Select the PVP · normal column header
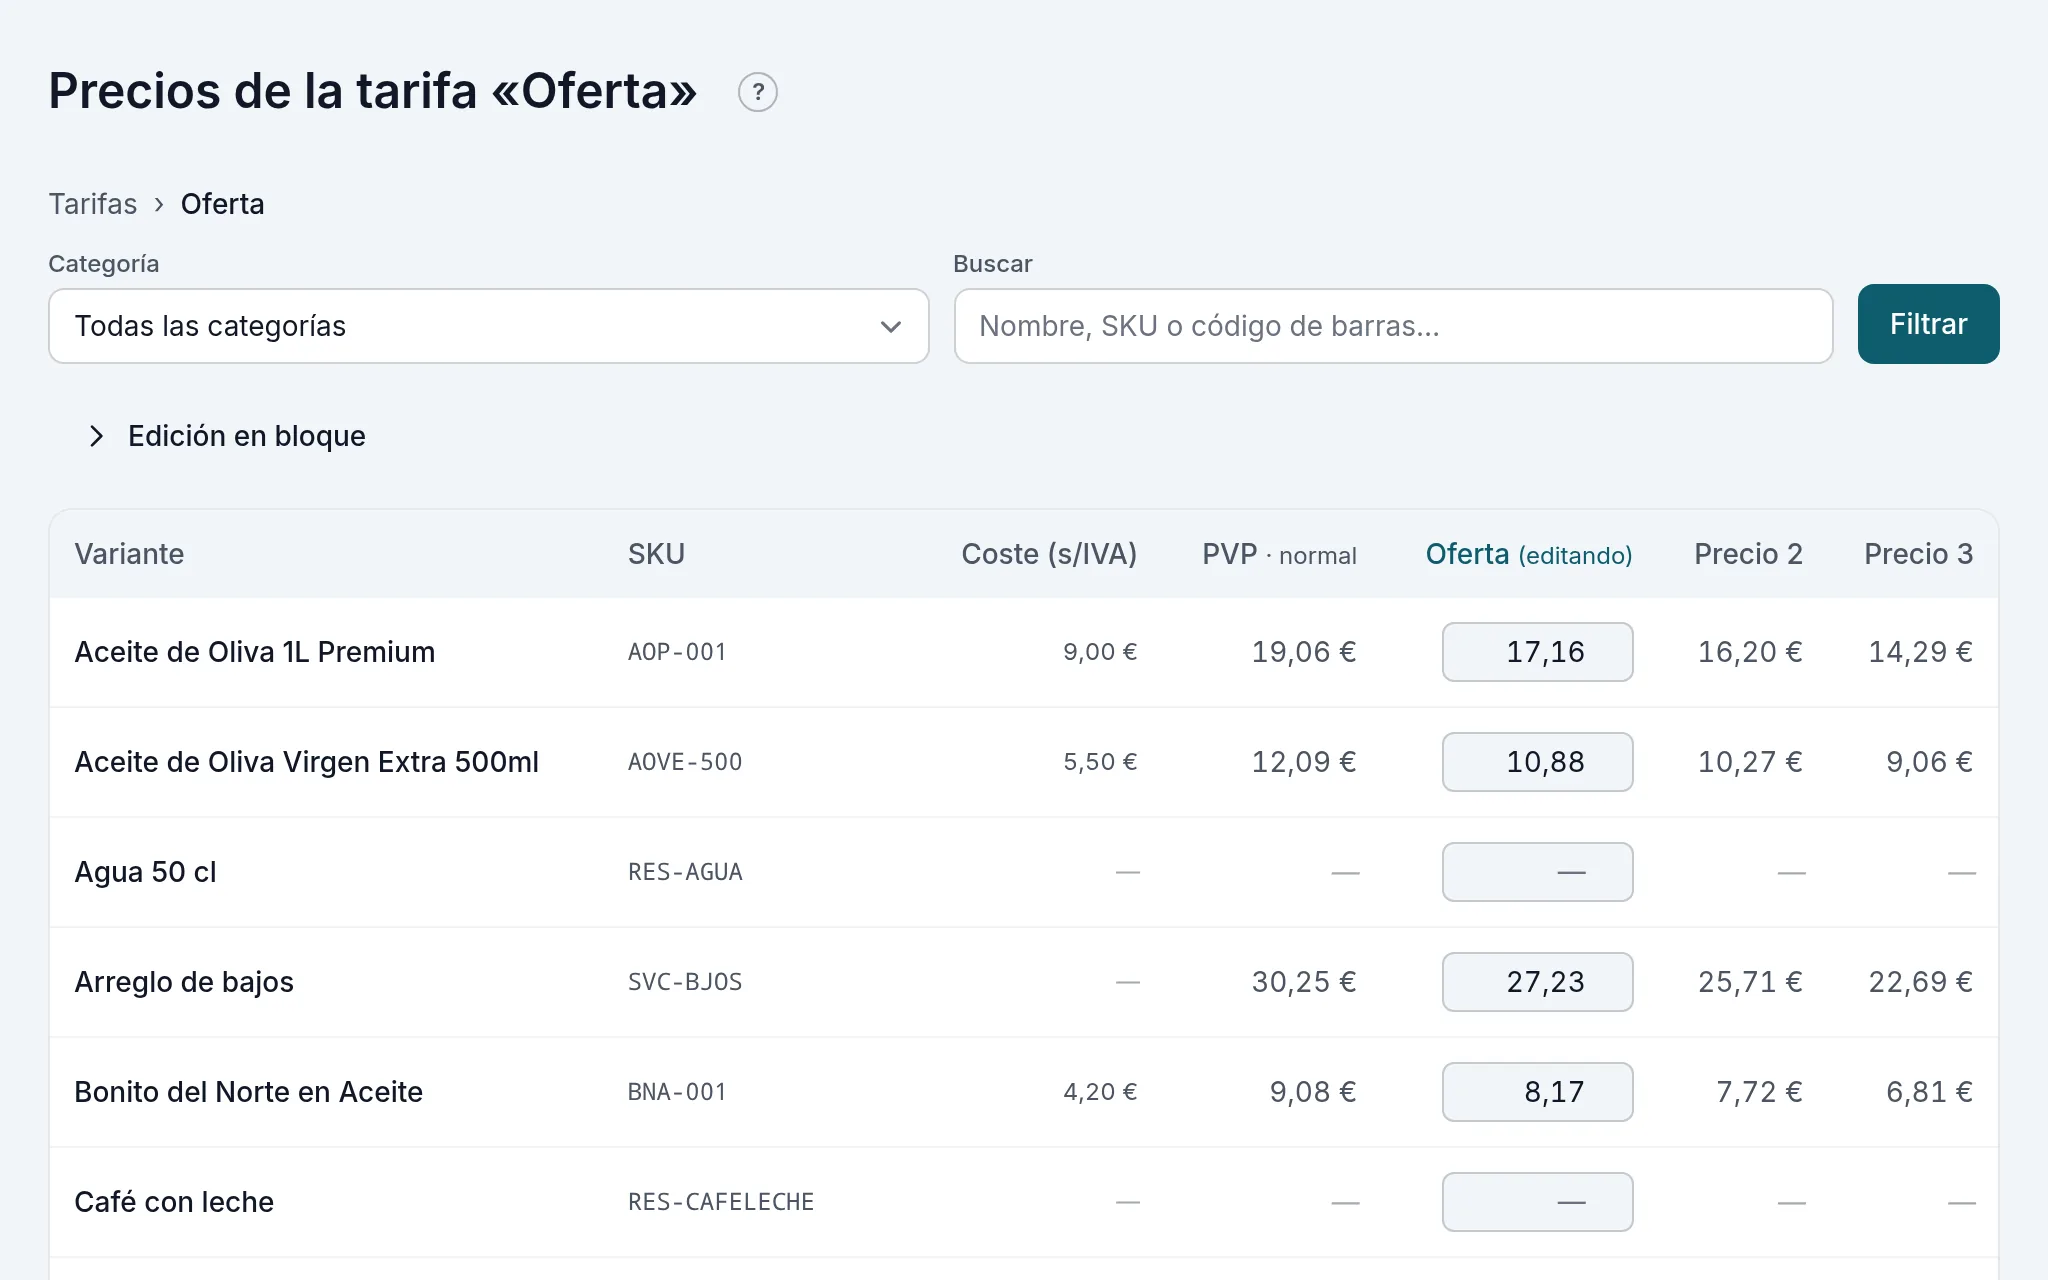This screenshot has width=2048, height=1280. (1279, 554)
